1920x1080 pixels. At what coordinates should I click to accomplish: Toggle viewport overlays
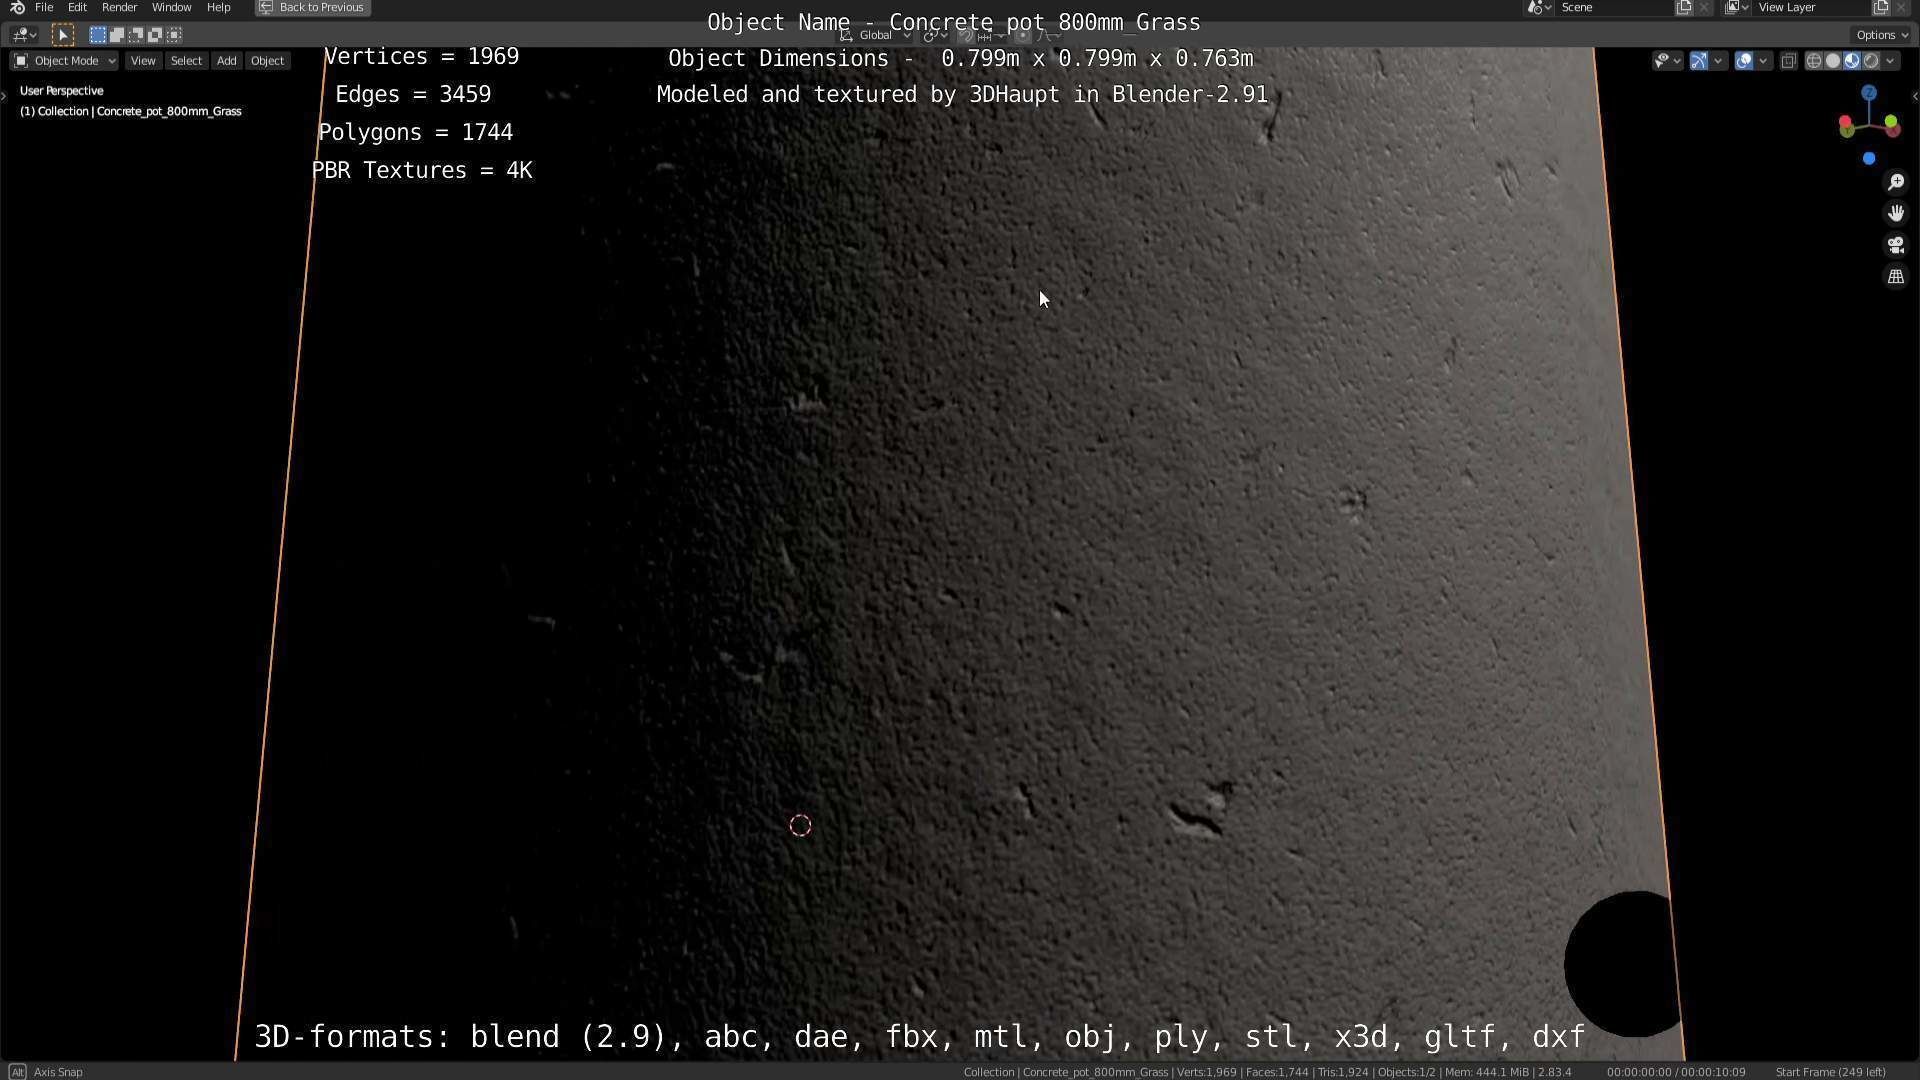[1743, 61]
